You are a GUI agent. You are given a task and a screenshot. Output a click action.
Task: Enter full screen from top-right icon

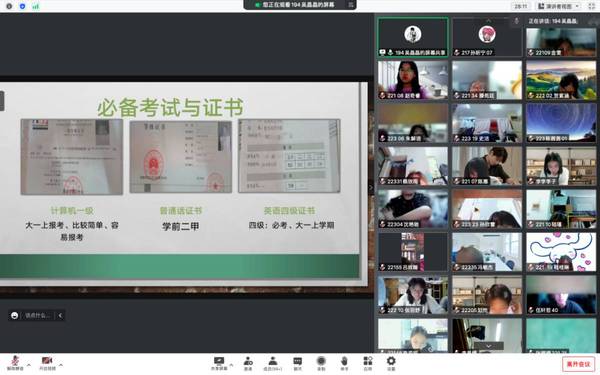592,6
